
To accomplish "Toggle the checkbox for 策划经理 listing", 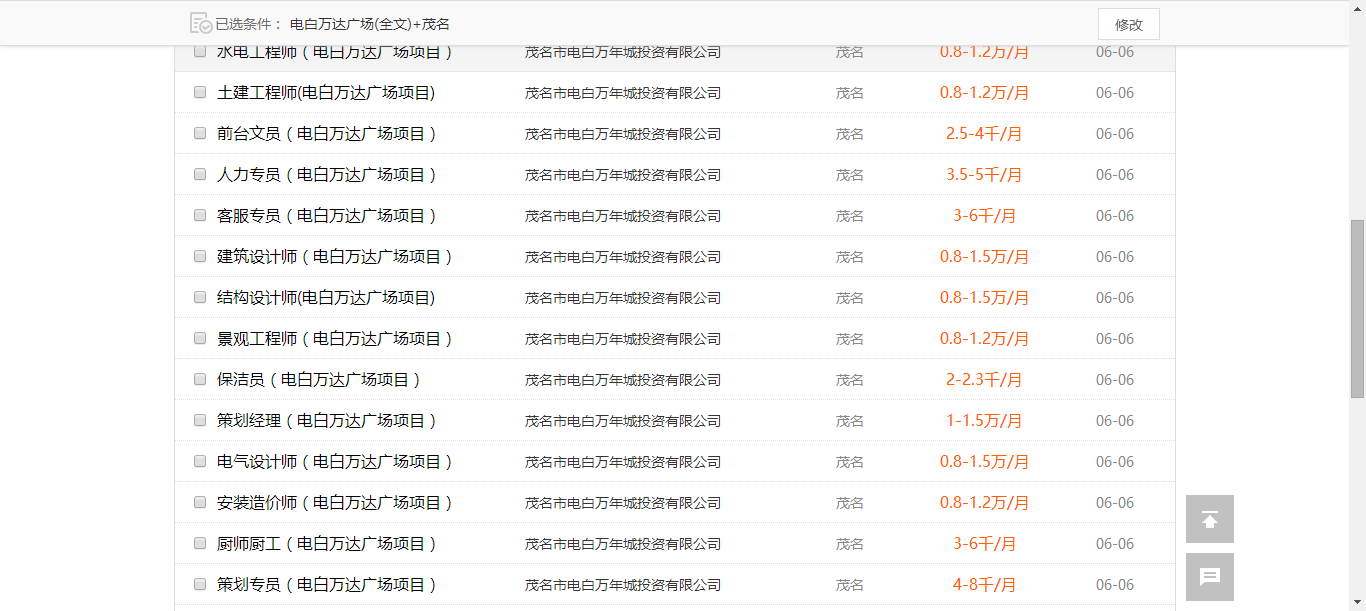I will [200, 420].
